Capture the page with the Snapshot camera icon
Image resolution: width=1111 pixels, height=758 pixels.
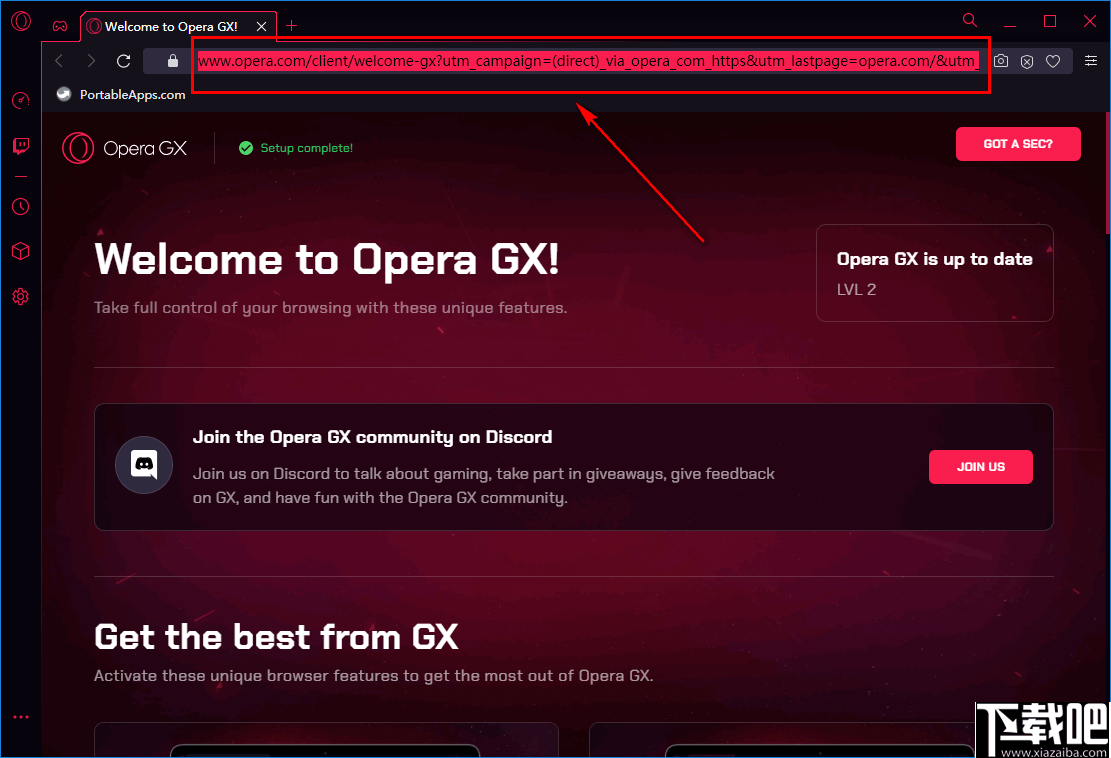pos(1001,61)
